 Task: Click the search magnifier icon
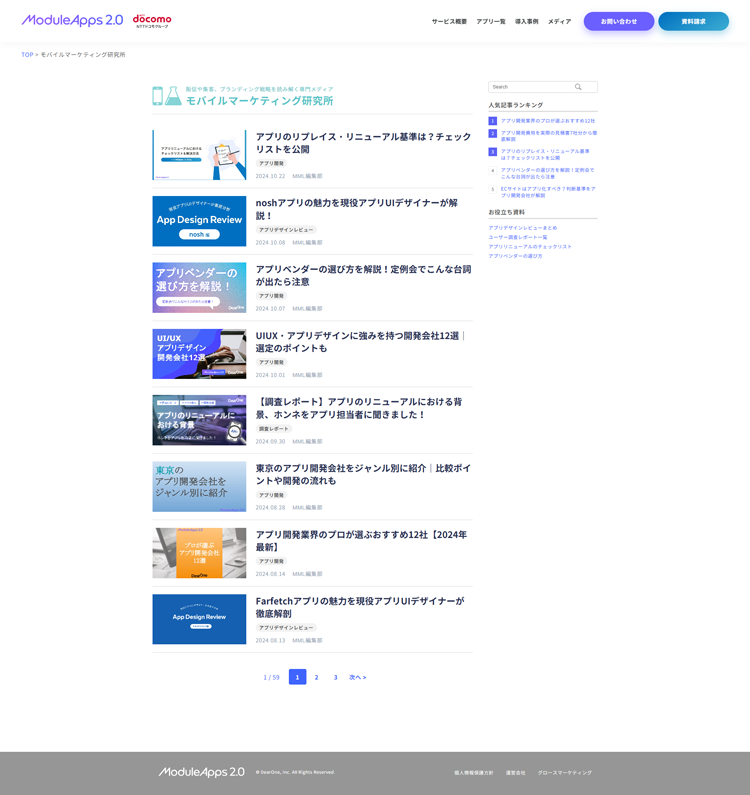click(x=578, y=87)
